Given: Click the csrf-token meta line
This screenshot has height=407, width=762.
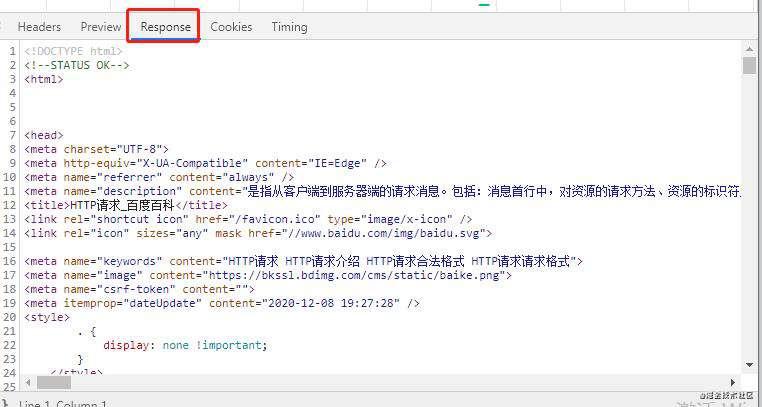Looking at the screenshot, I should point(139,289).
